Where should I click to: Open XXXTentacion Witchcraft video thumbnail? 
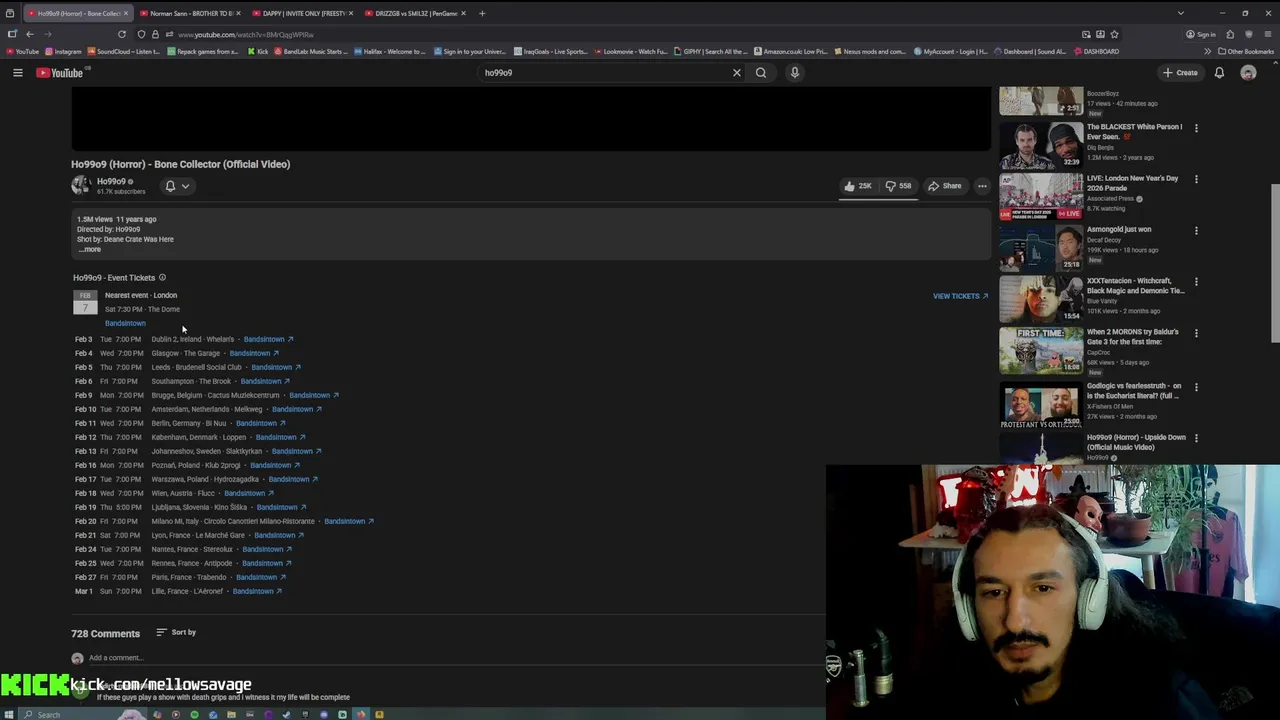click(1041, 298)
